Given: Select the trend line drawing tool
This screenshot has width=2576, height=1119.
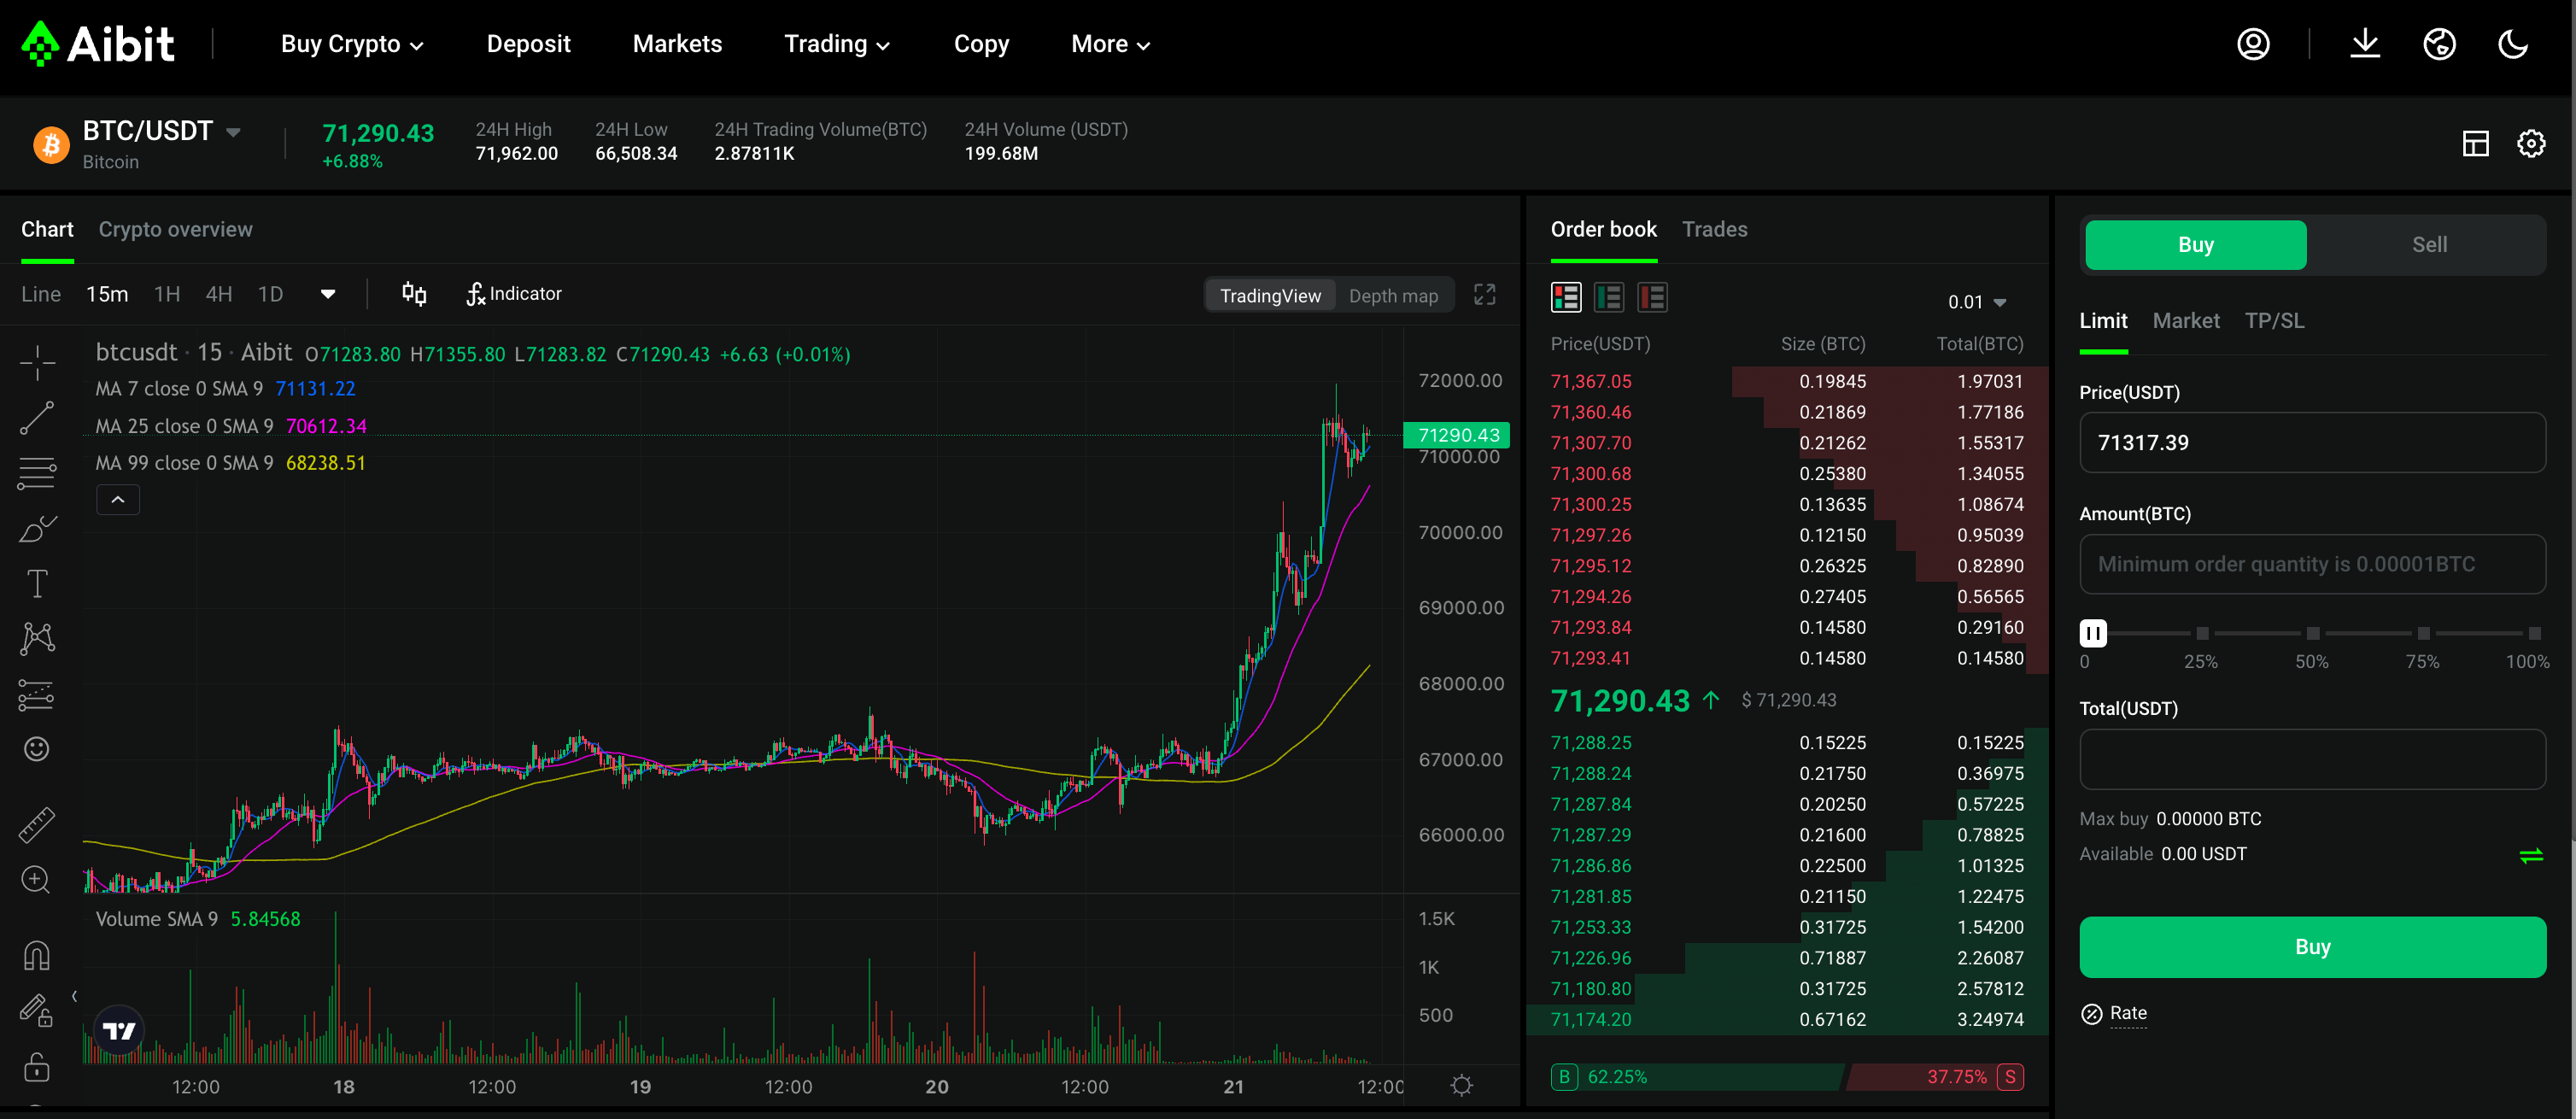Looking at the screenshot, I should (x=37, y=418).
